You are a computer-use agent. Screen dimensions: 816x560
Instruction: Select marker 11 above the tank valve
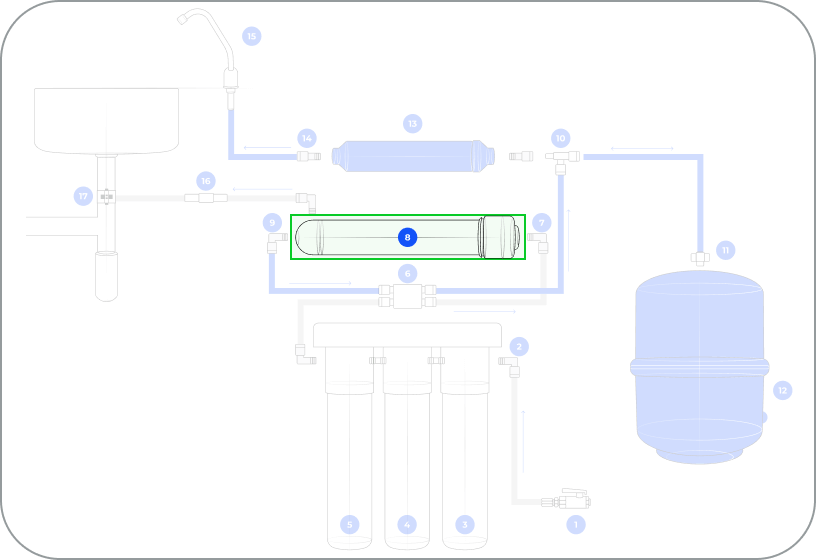726,249
